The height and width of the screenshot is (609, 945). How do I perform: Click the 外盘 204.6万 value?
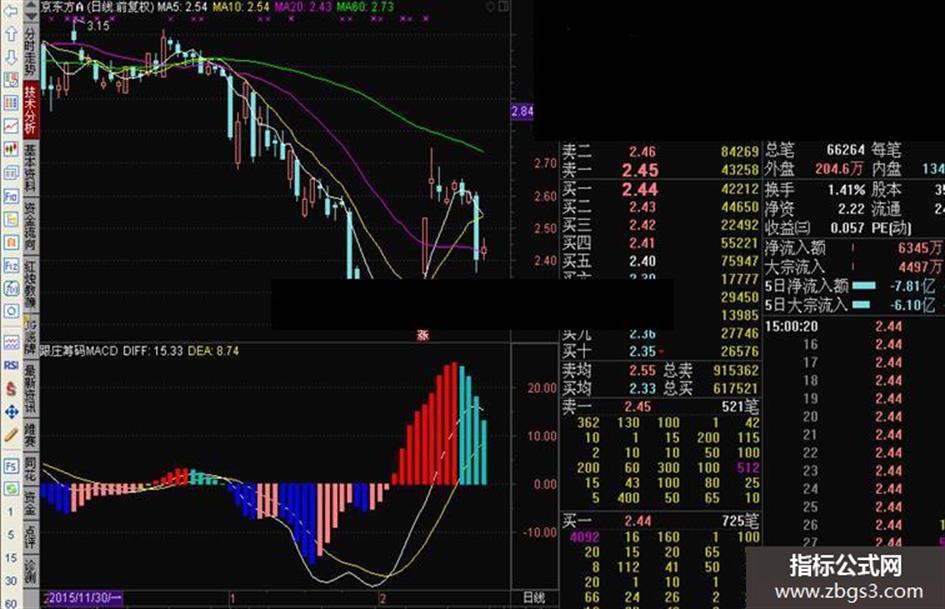pos(840,169)
